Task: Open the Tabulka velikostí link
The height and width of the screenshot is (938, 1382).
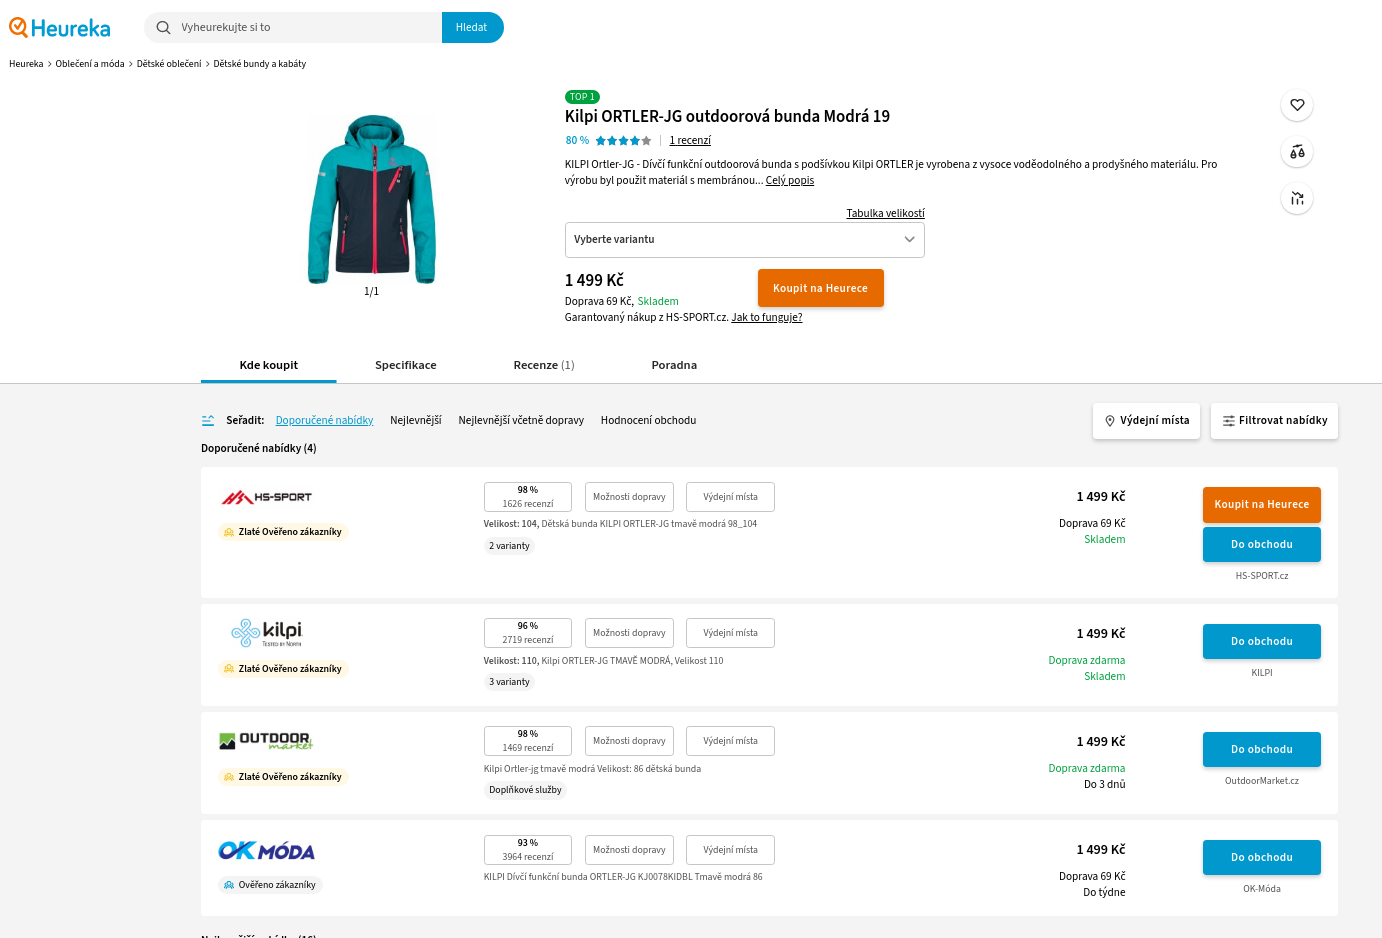Action: pos(885,214)
